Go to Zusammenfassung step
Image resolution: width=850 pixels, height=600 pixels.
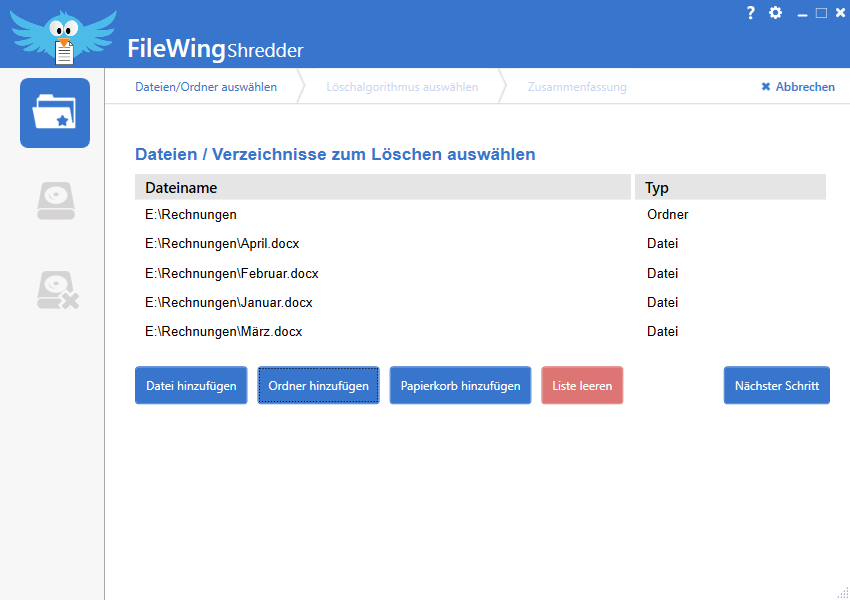click(577, 87)
